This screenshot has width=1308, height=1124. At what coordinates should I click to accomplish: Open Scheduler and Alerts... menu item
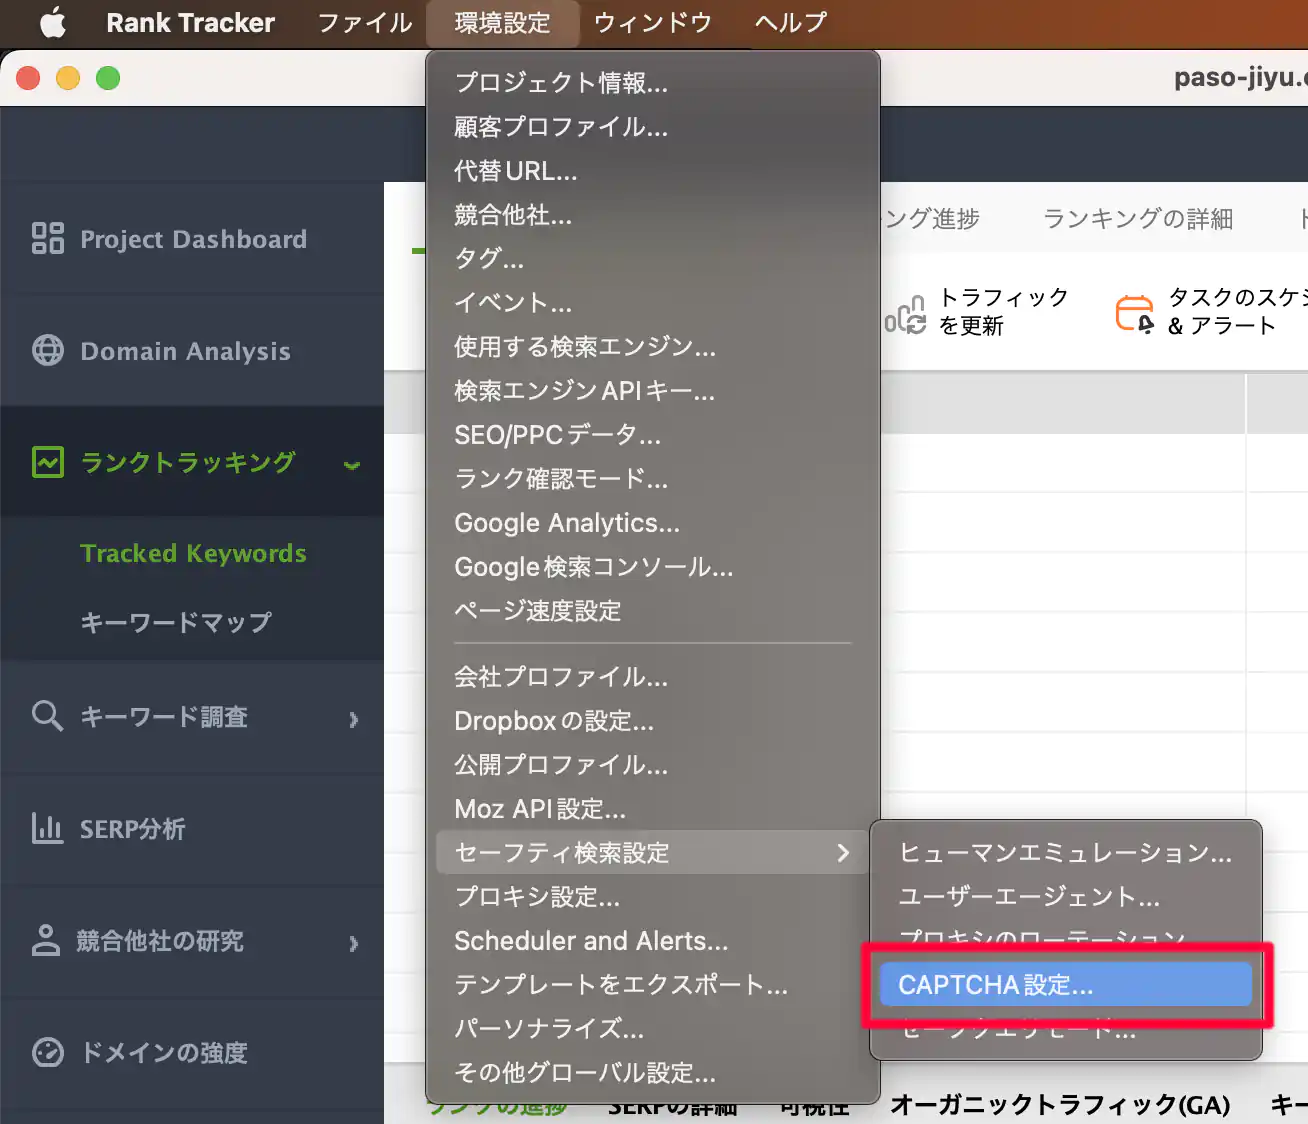tap(653, 940)
